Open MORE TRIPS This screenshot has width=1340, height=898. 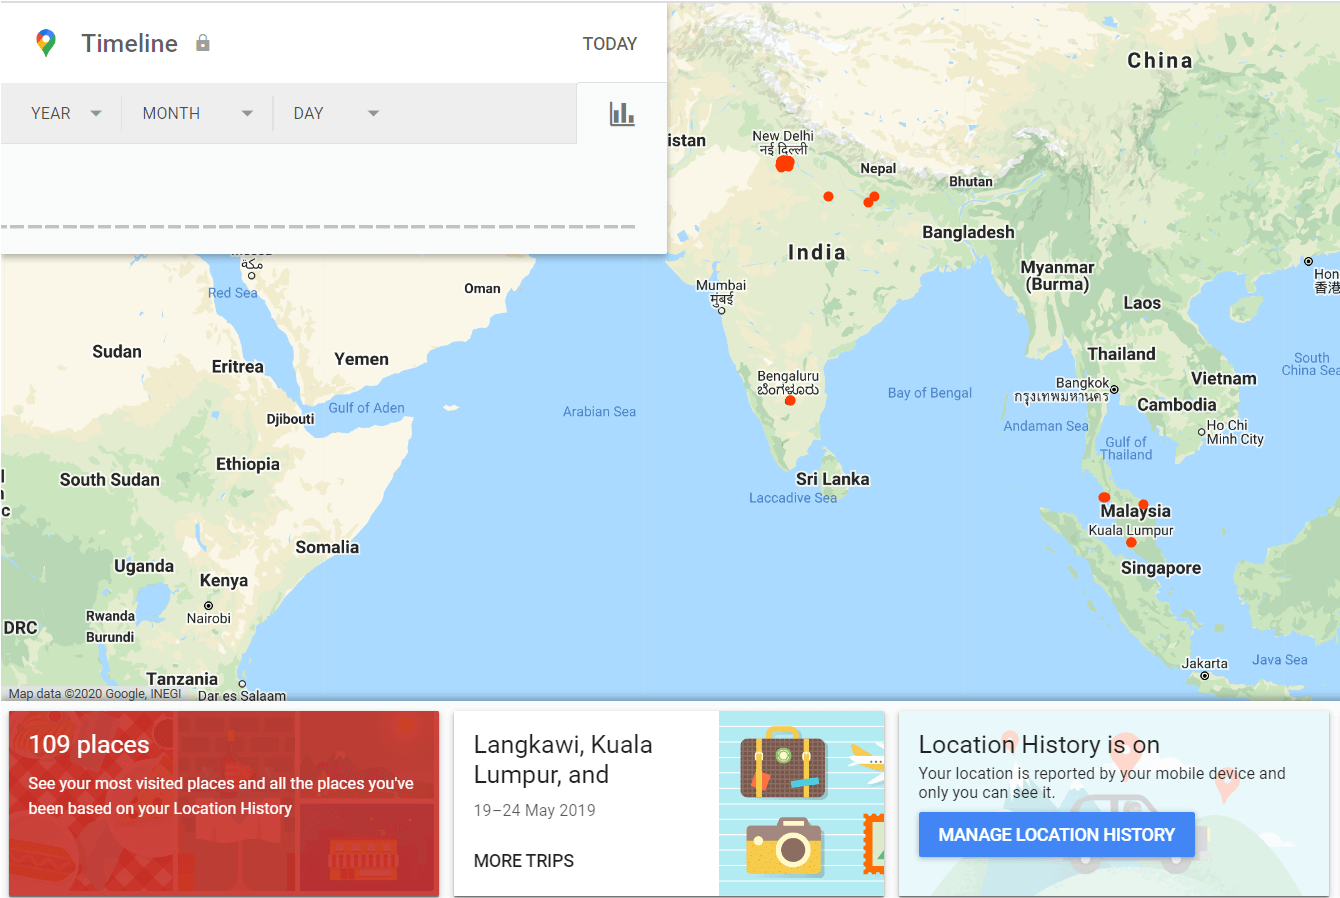pos(523,860)
